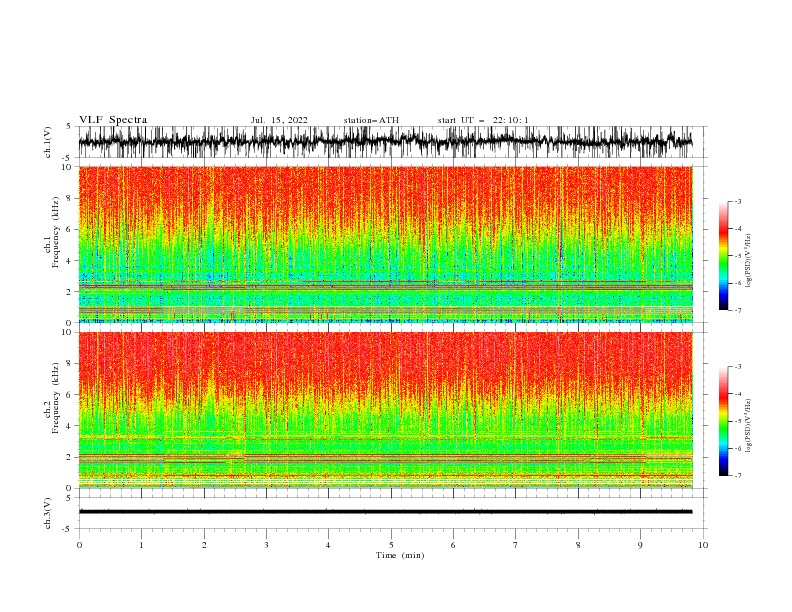Image resolution: width=792 pixels, height=612 pixels.
Task: Click the 'VLF Spectra' title text
Action: point(113,120)
